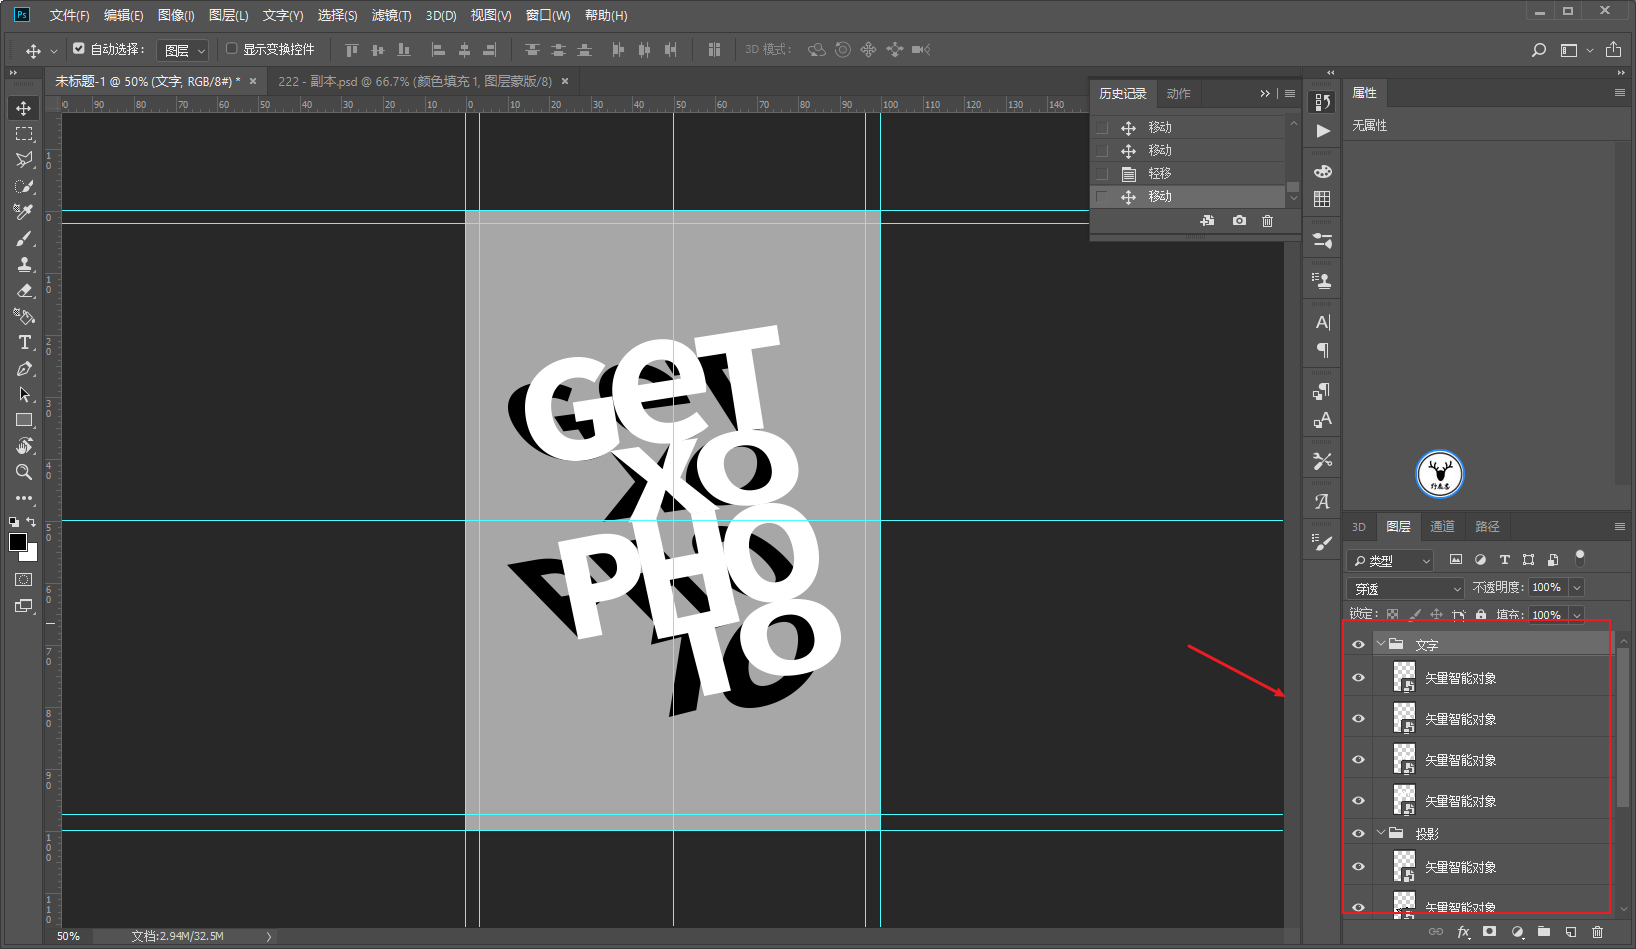
Task: Create new snapshot camera icon
Action: tap(1239, 221)
